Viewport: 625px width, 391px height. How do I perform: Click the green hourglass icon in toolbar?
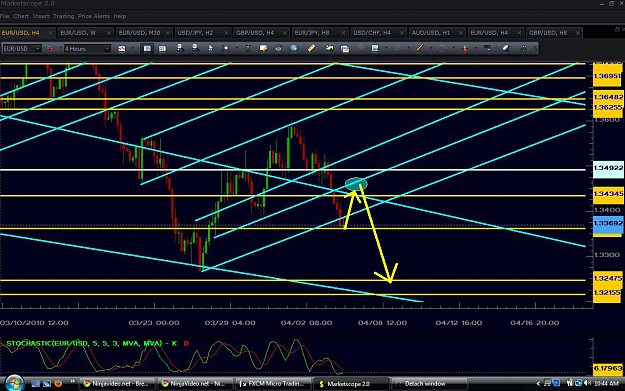point(248,48)
